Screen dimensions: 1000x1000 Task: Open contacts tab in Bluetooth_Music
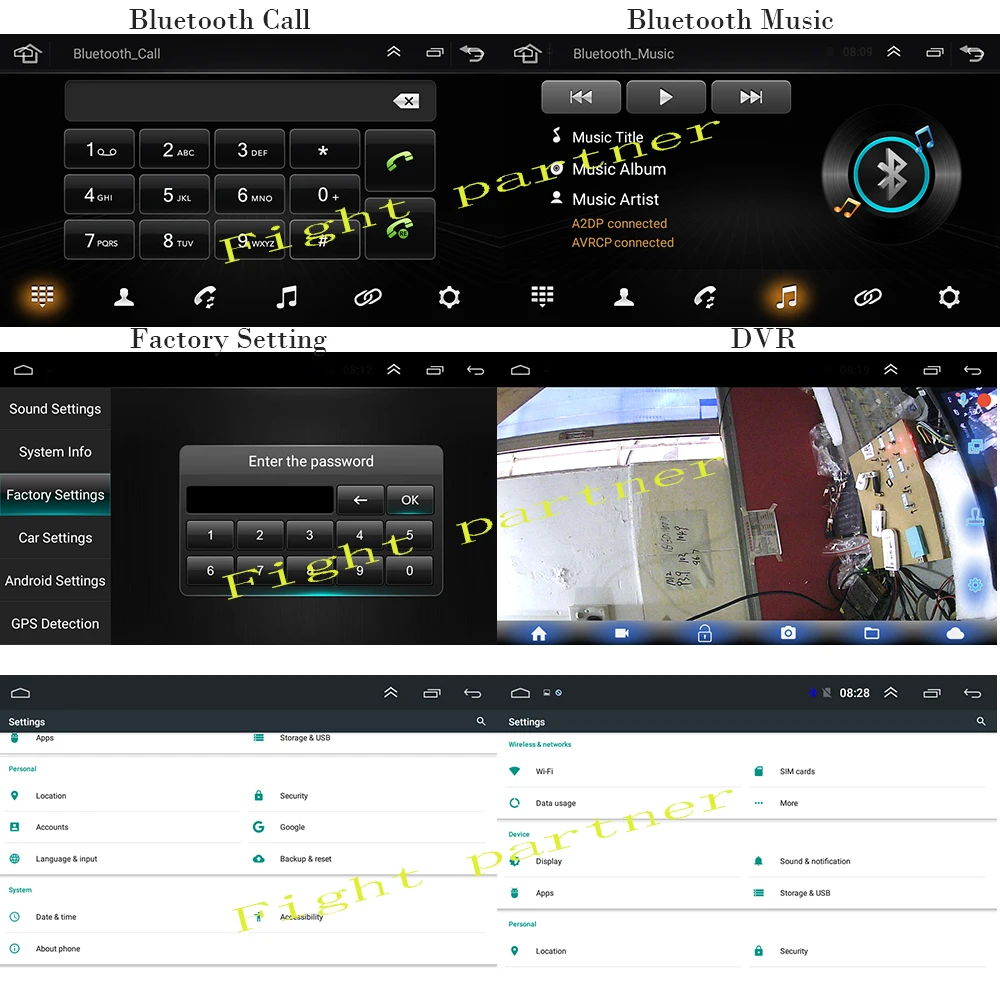click(624, 297)
